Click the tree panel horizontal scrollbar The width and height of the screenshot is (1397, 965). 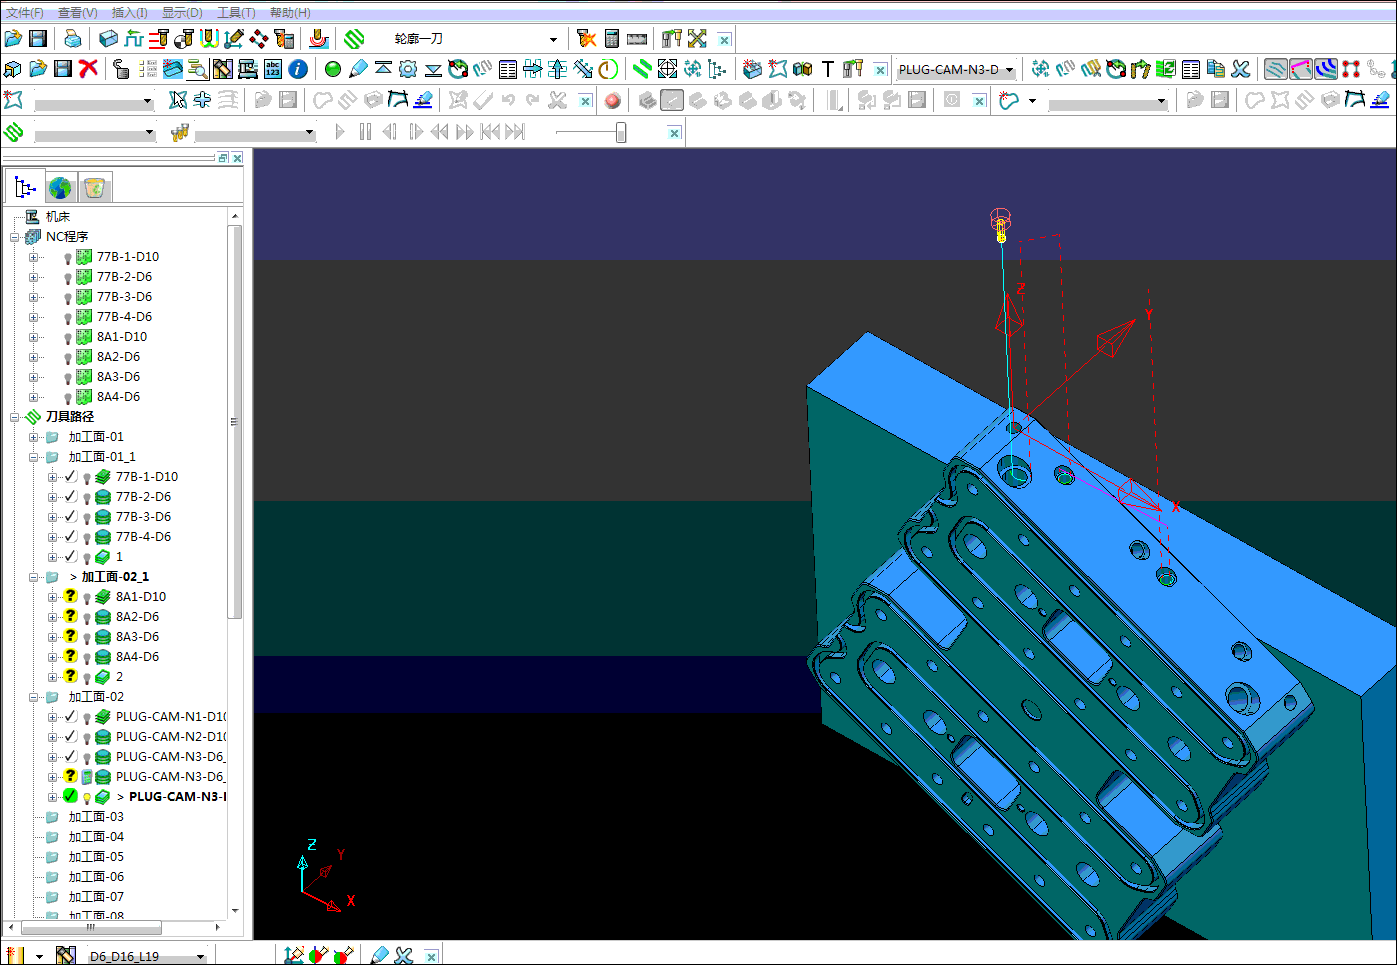90,927
